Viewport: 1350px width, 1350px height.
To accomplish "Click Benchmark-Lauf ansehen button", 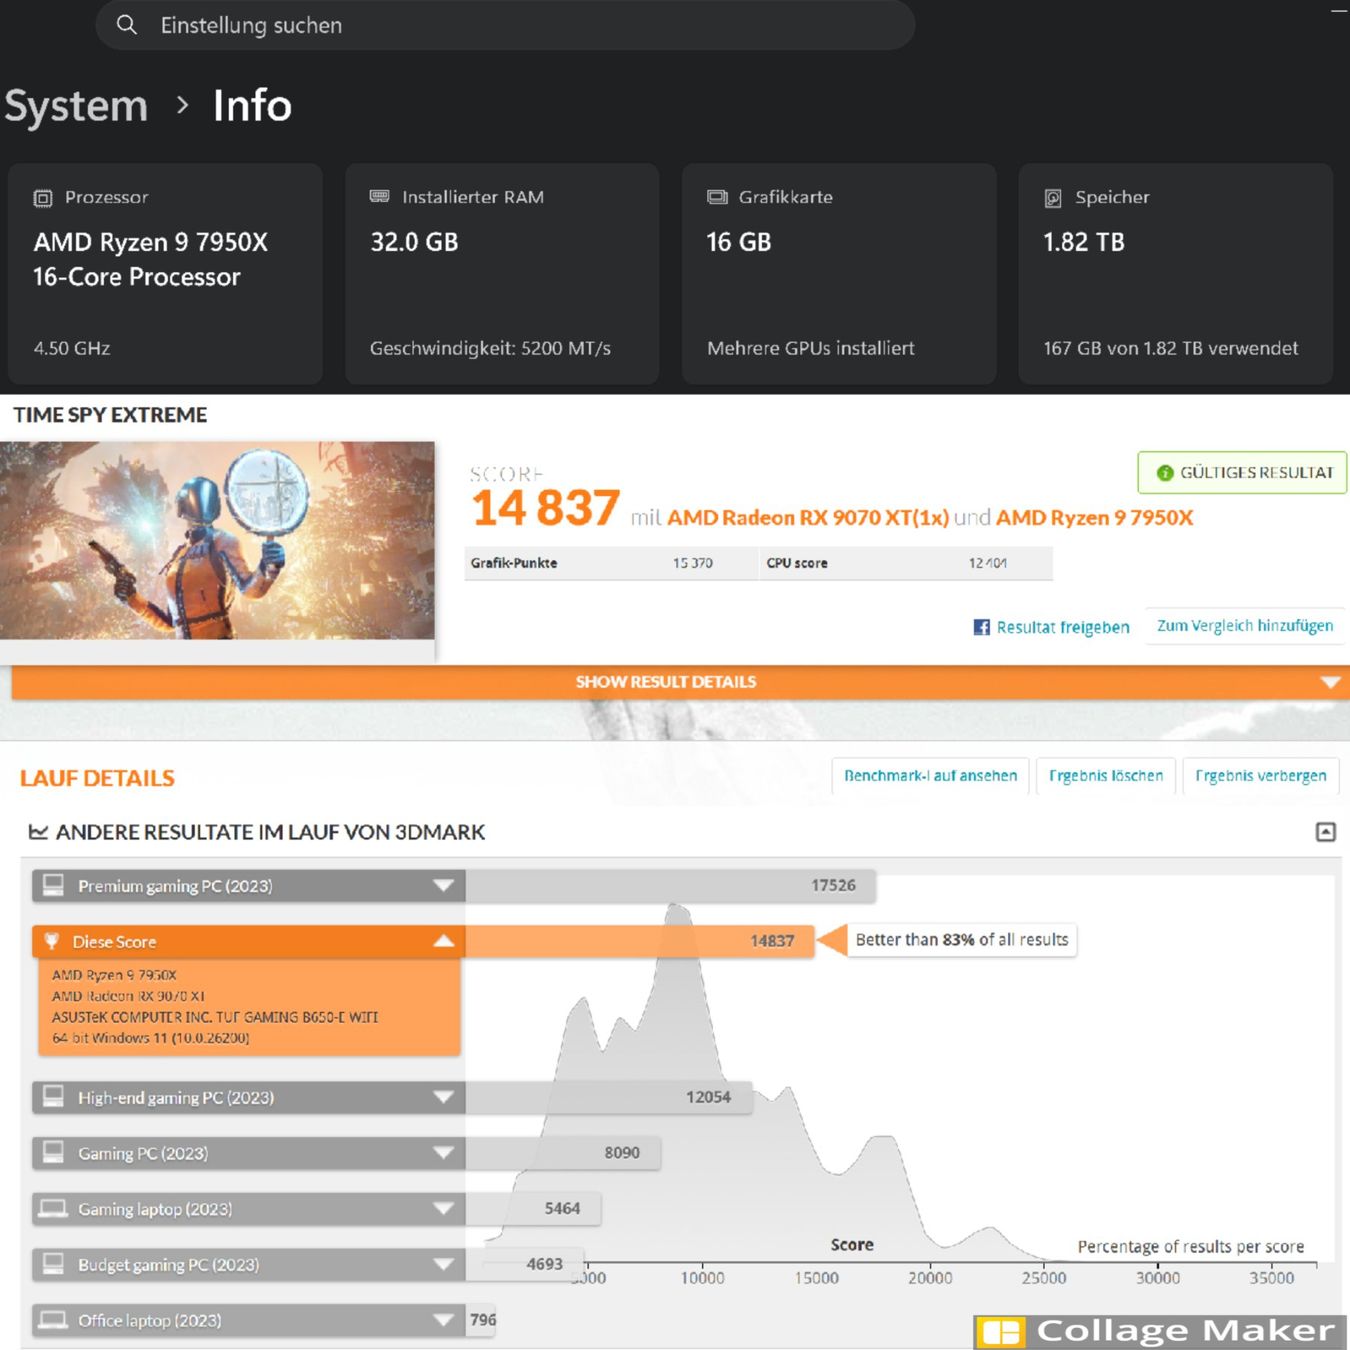I will 931,776.
